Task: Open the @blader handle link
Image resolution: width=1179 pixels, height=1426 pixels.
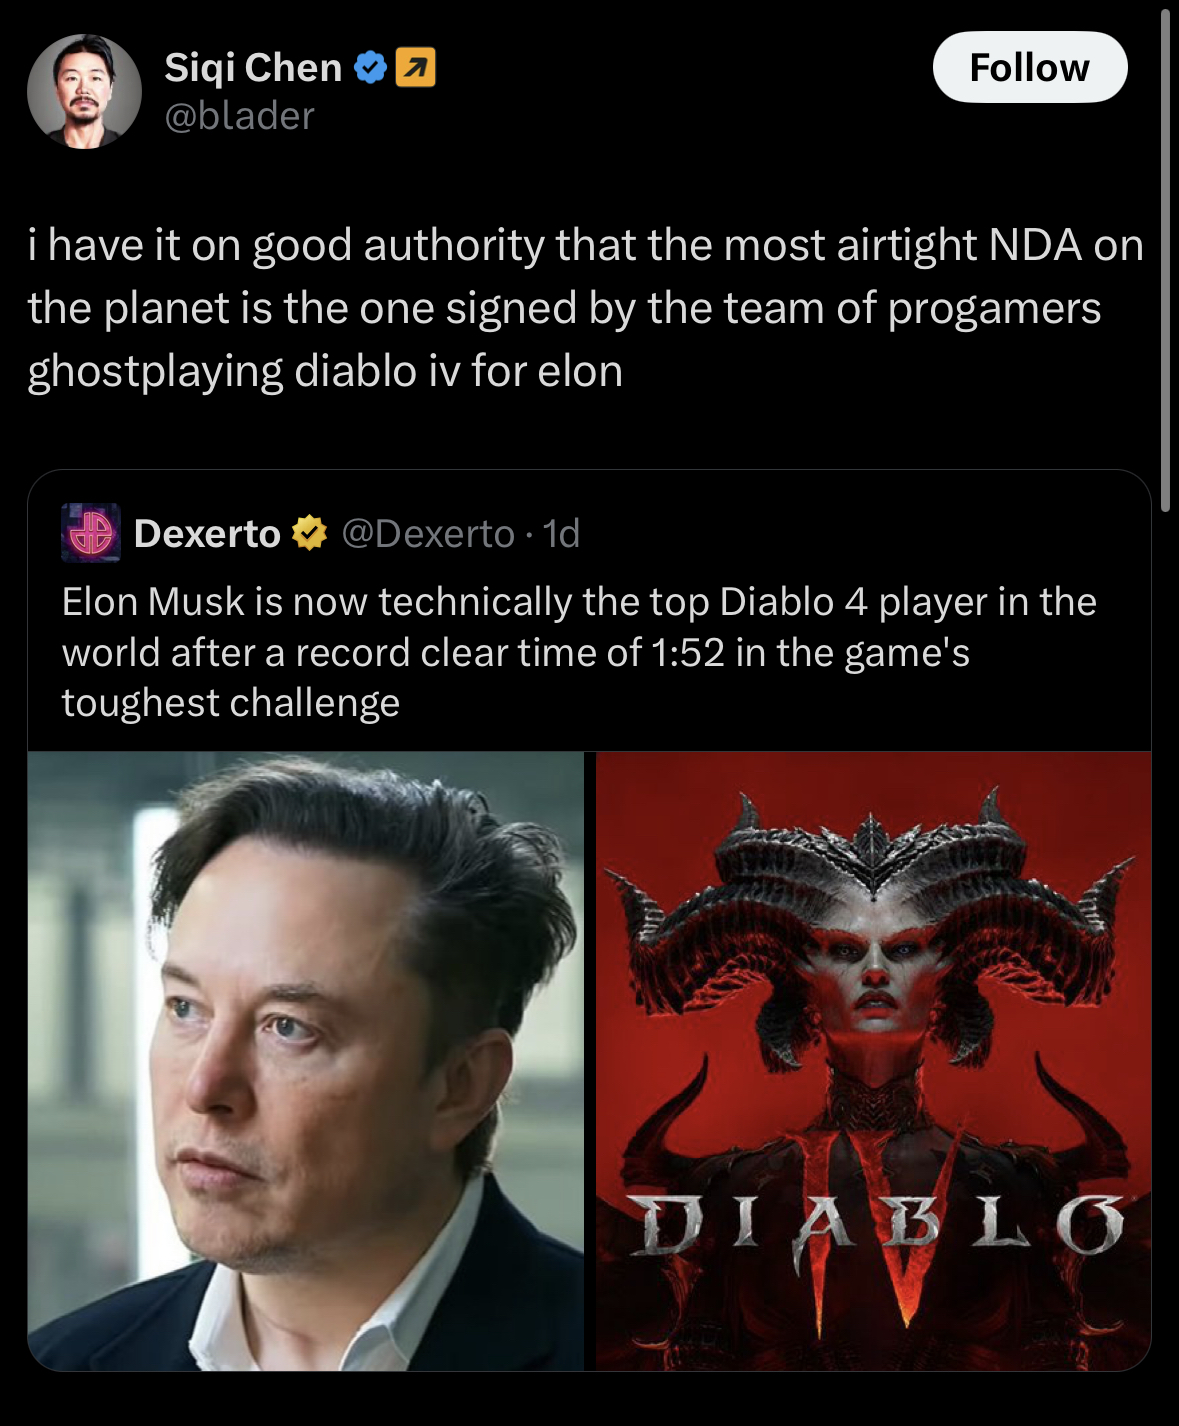Action: [x=239, y=116]
